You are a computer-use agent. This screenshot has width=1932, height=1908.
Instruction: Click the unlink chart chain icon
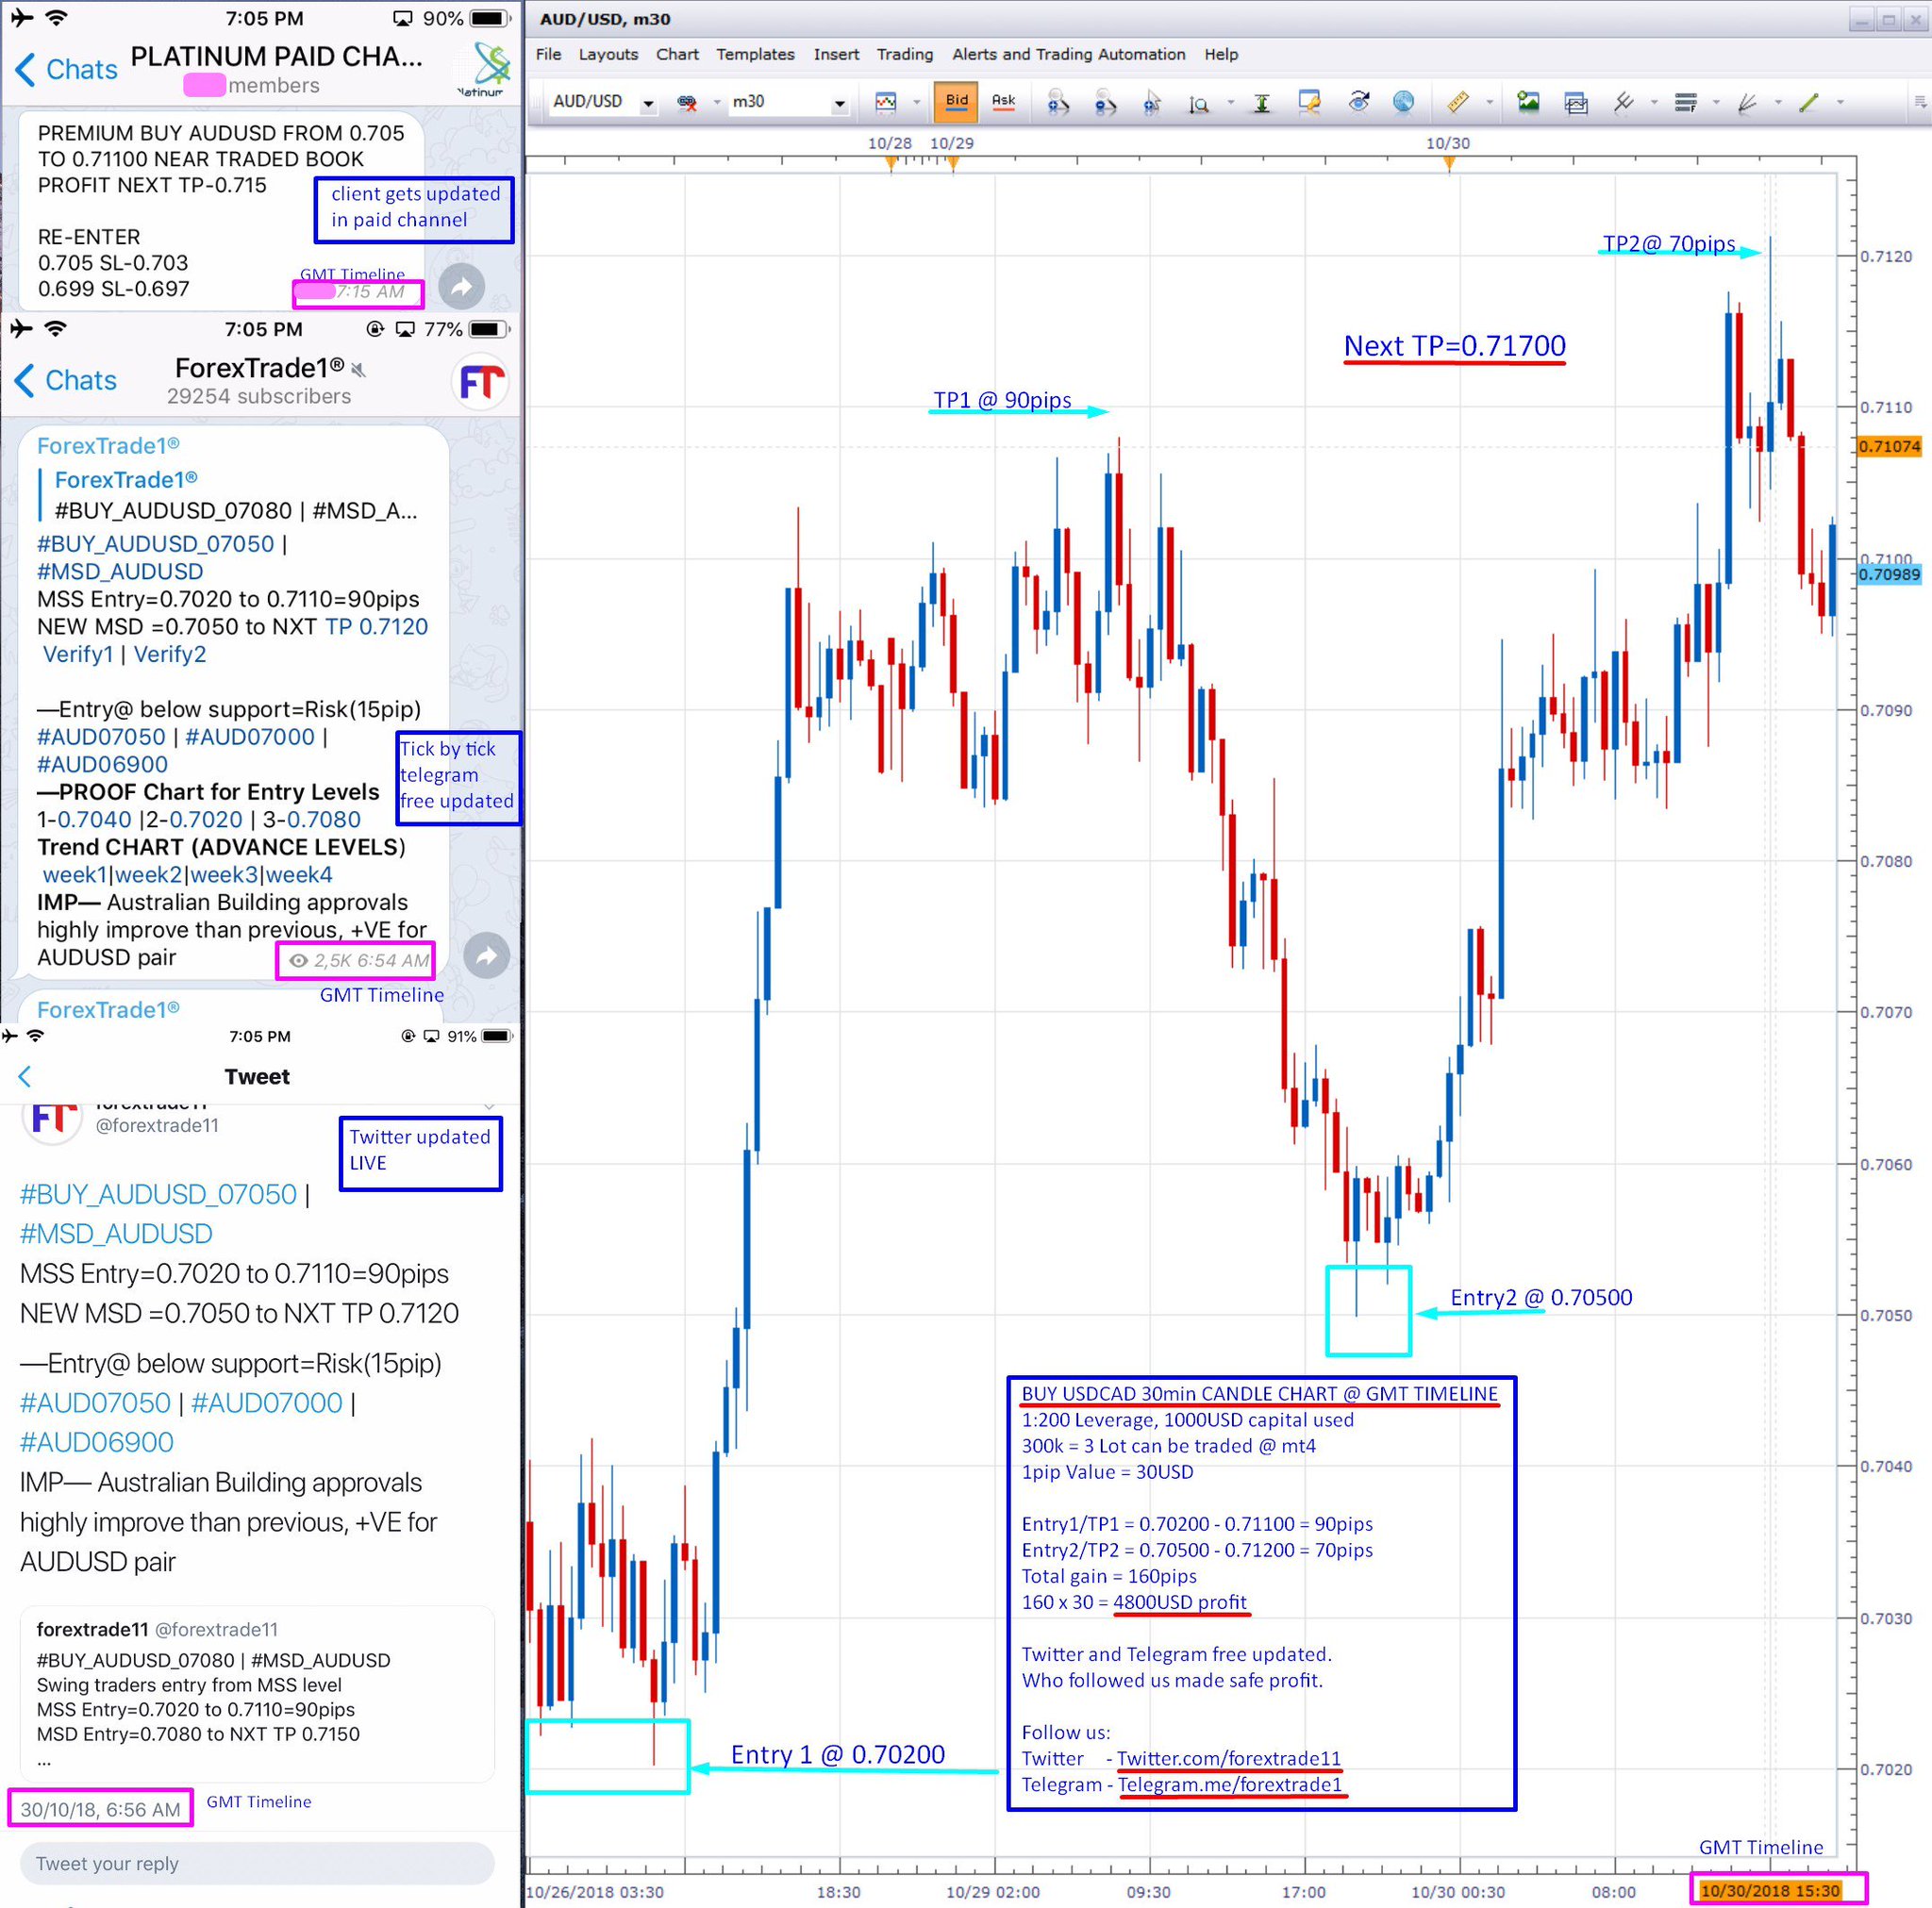[x=687, y=102]
